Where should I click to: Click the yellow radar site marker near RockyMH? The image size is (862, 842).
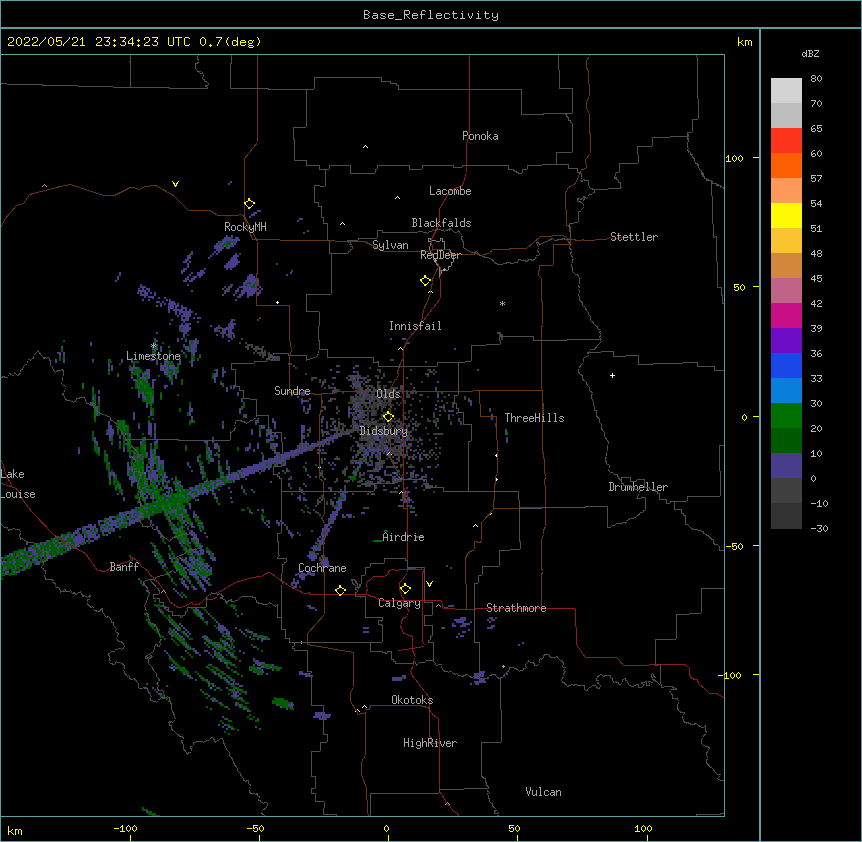250,204
